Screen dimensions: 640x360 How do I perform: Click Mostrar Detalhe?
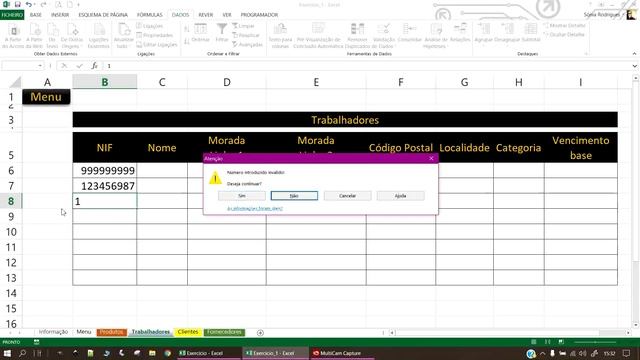click(x=564, y=25)
